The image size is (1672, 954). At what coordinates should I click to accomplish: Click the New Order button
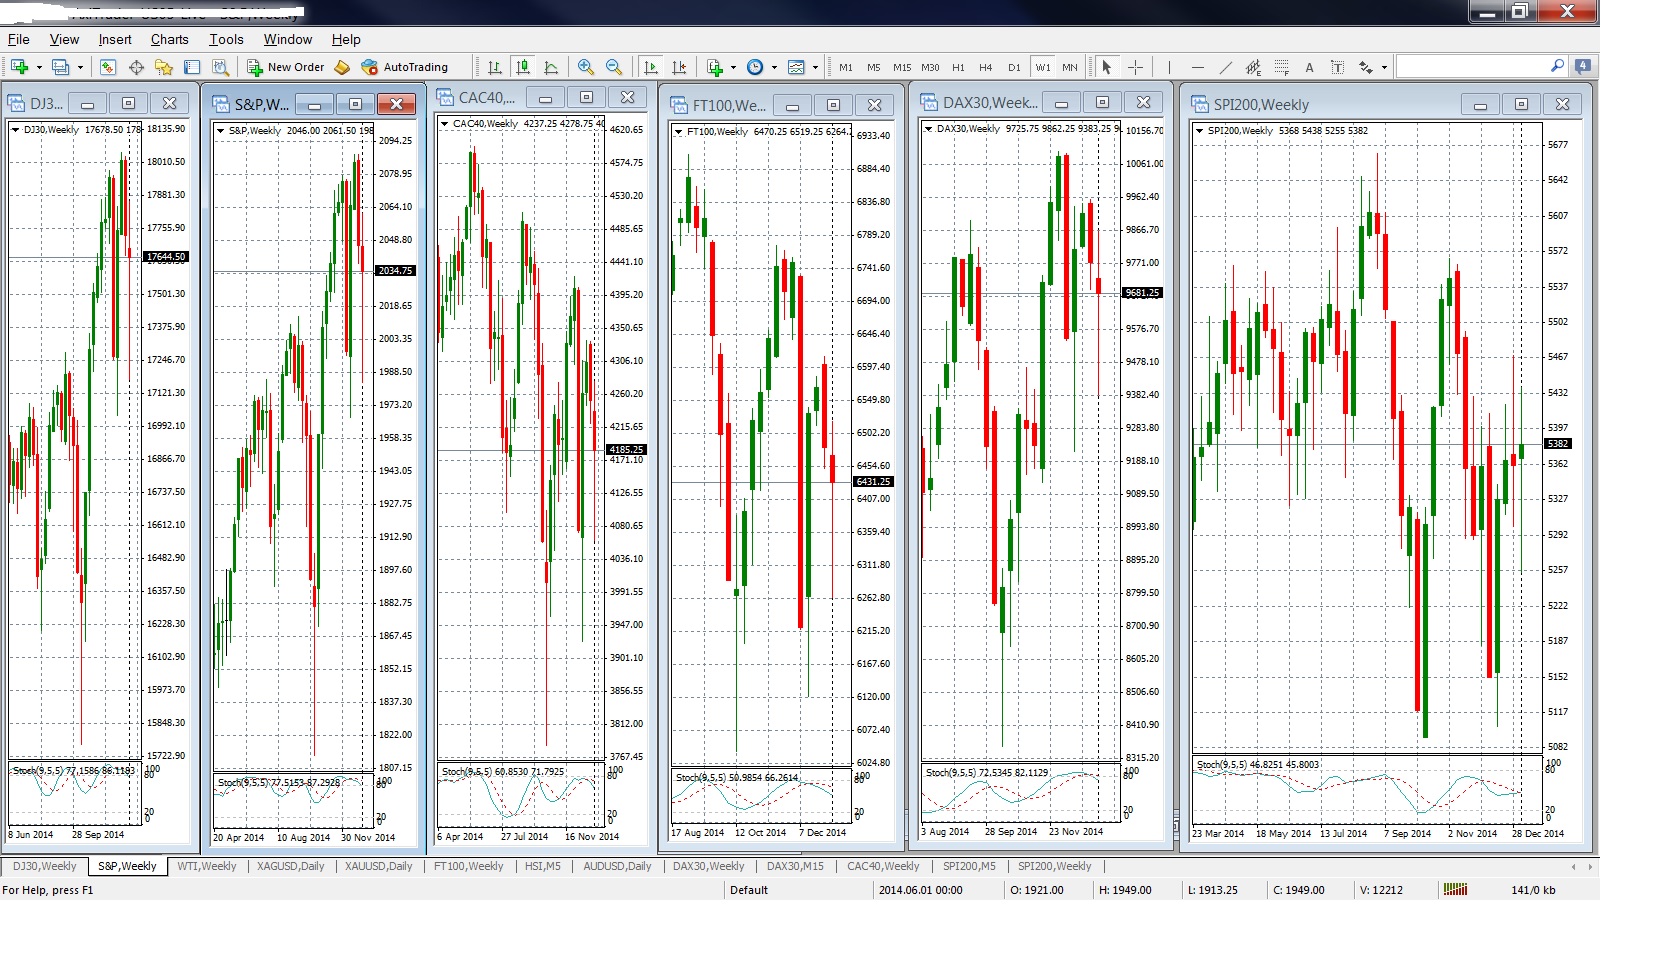click(x=285, y=67)
